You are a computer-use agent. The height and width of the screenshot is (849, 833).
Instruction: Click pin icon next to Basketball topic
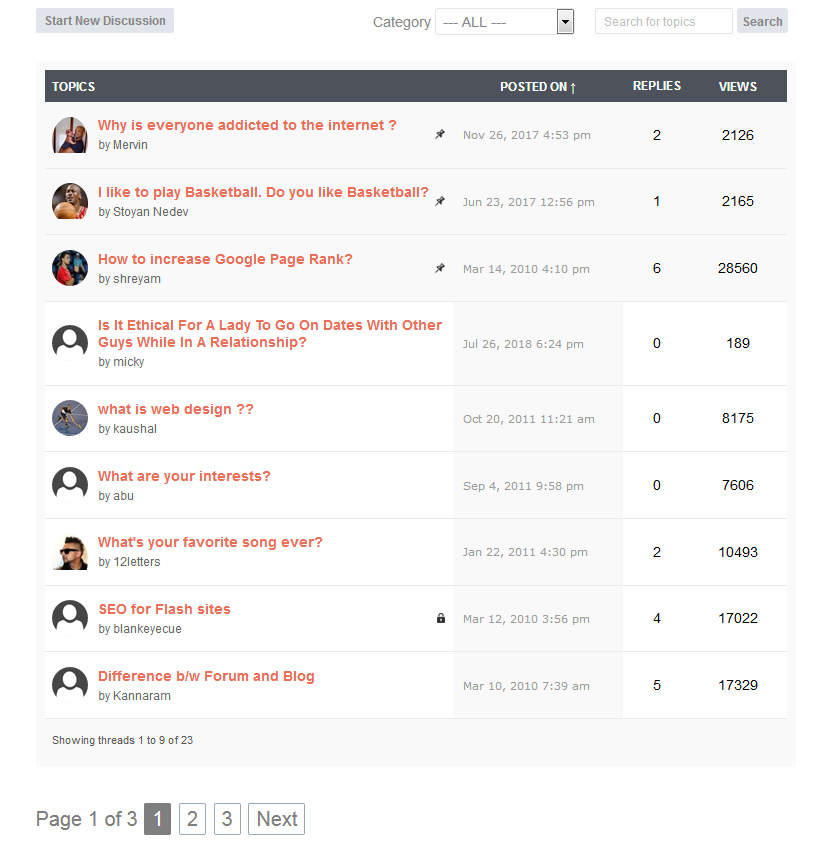click(x=440, y=201)
